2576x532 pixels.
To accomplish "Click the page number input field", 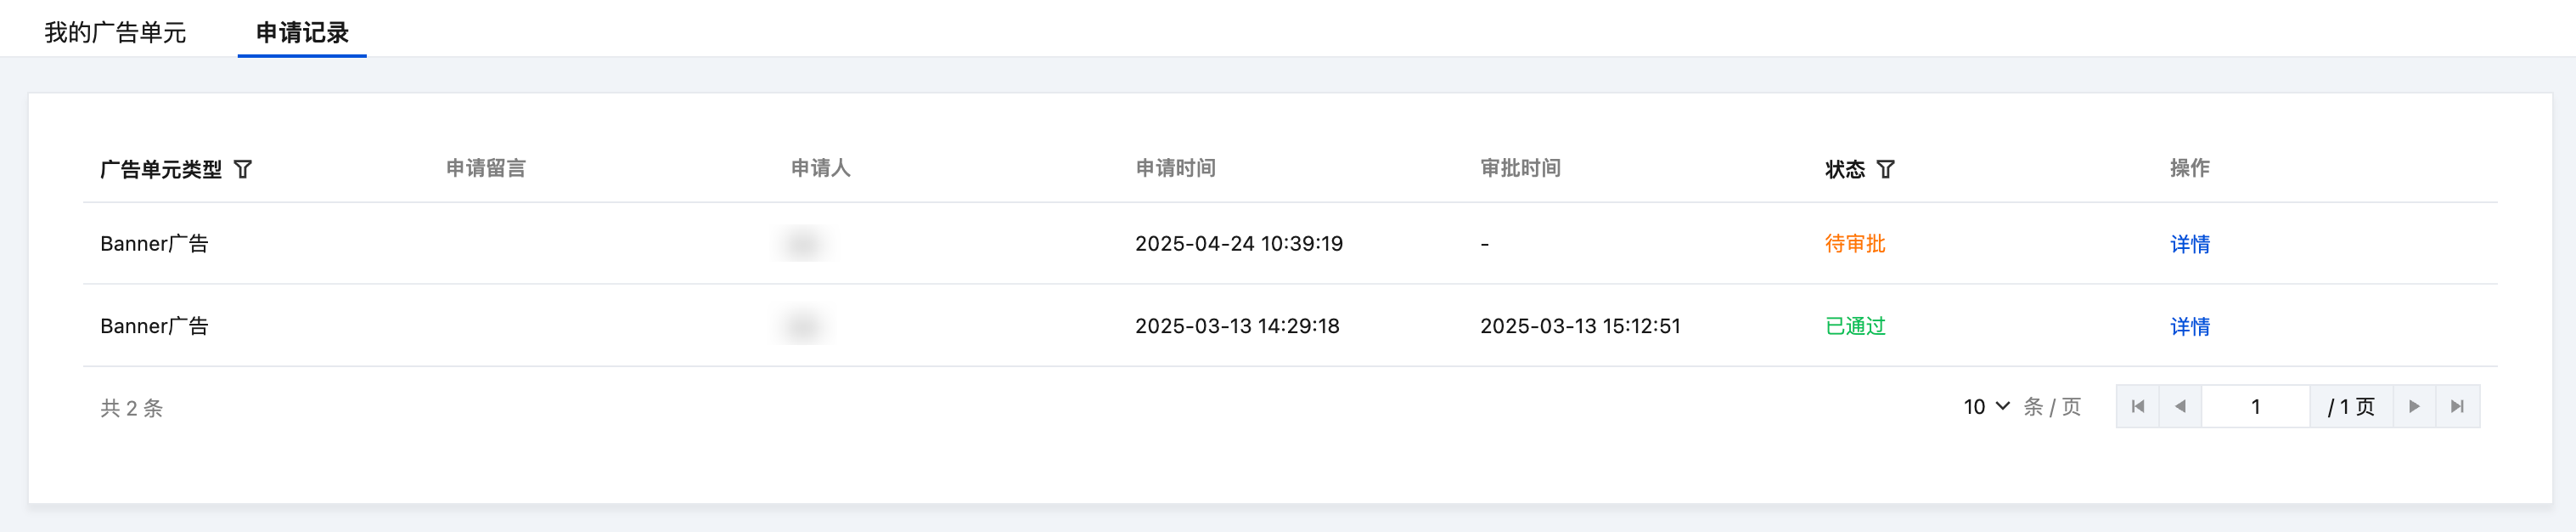I will pyautogui.click(x=2255, y=406).
